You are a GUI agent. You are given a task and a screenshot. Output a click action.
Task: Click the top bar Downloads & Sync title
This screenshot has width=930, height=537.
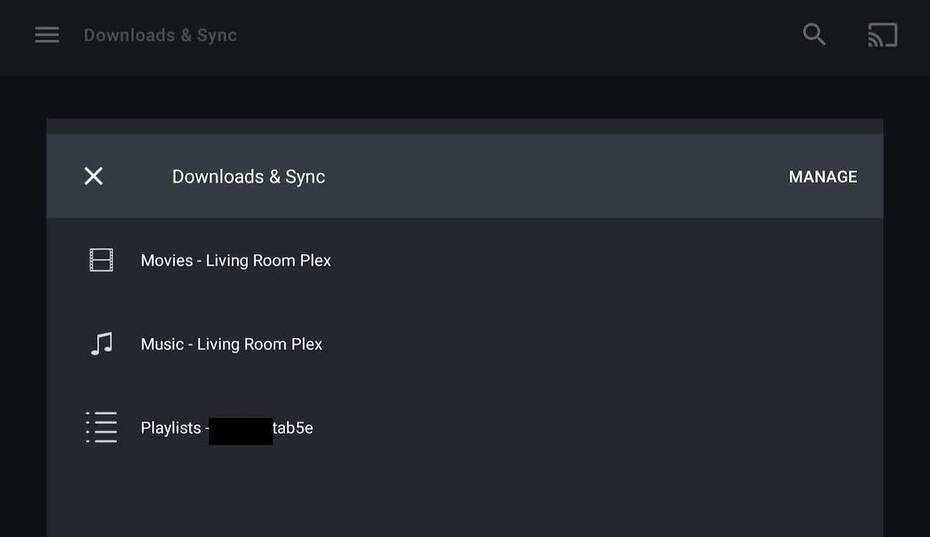160,35
